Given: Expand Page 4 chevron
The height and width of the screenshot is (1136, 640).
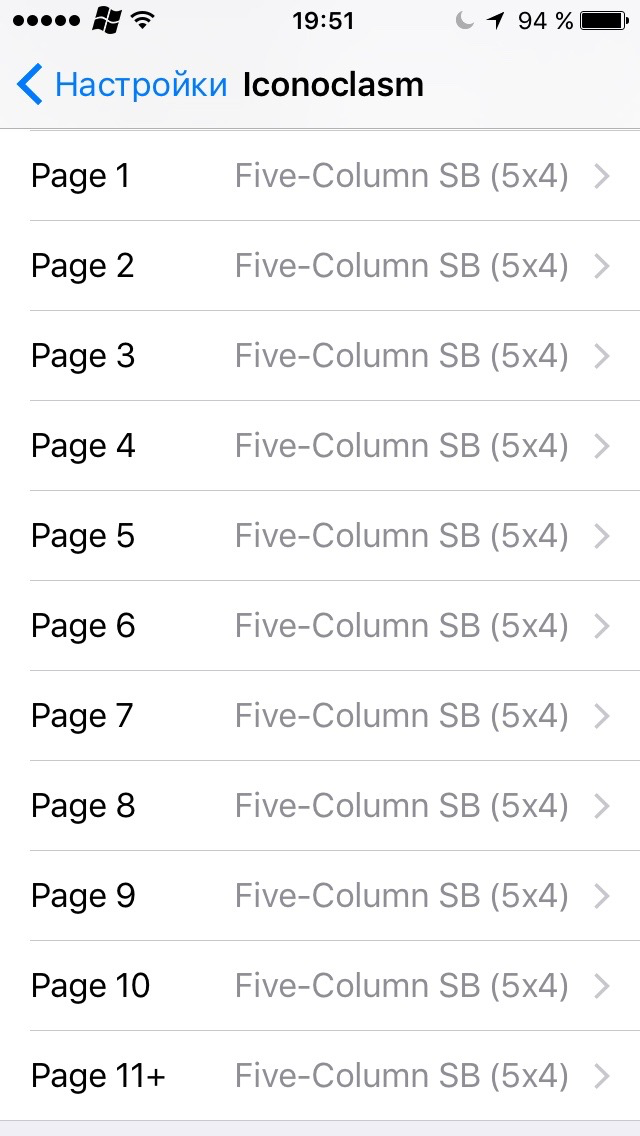Looking at the screenshot, I should coord(602,446).
